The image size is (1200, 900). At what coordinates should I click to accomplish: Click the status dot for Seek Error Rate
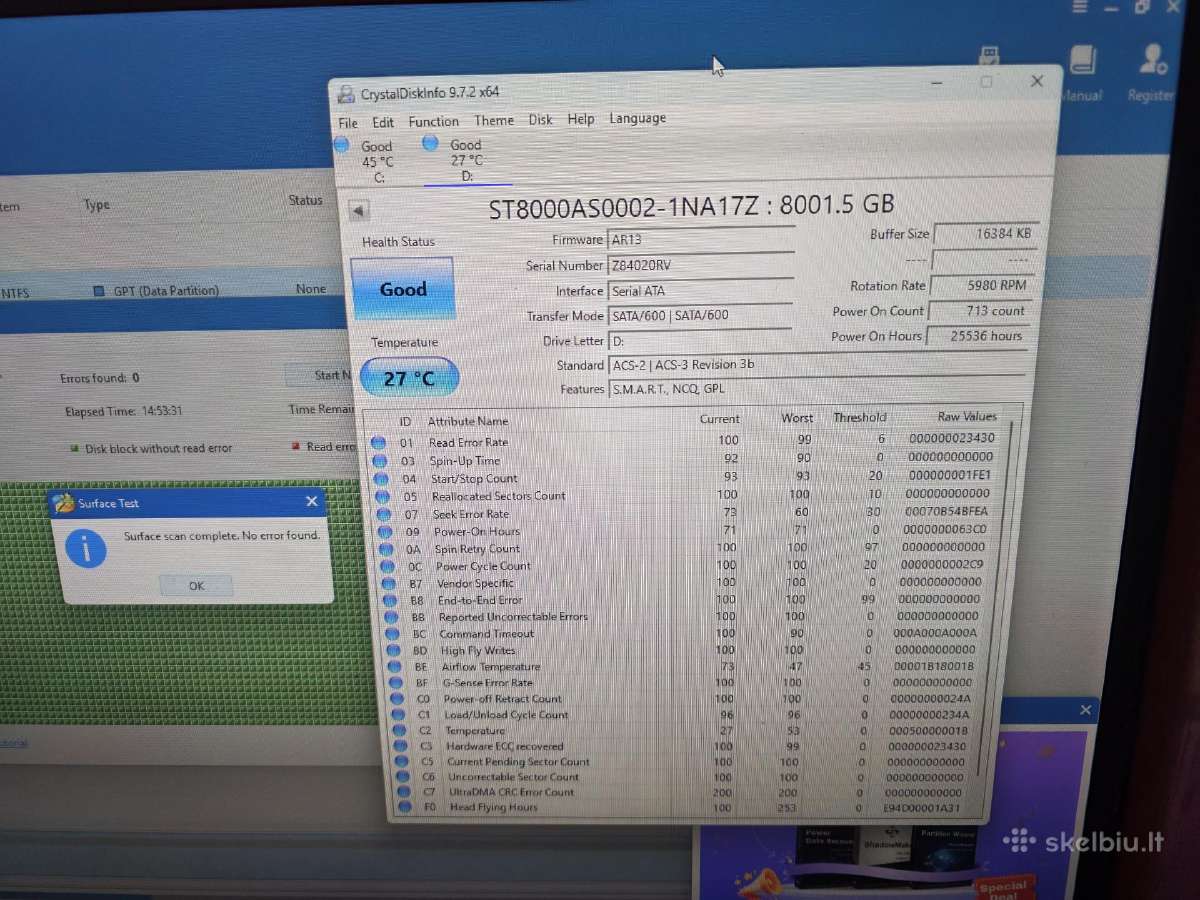(x=382, y=514)
